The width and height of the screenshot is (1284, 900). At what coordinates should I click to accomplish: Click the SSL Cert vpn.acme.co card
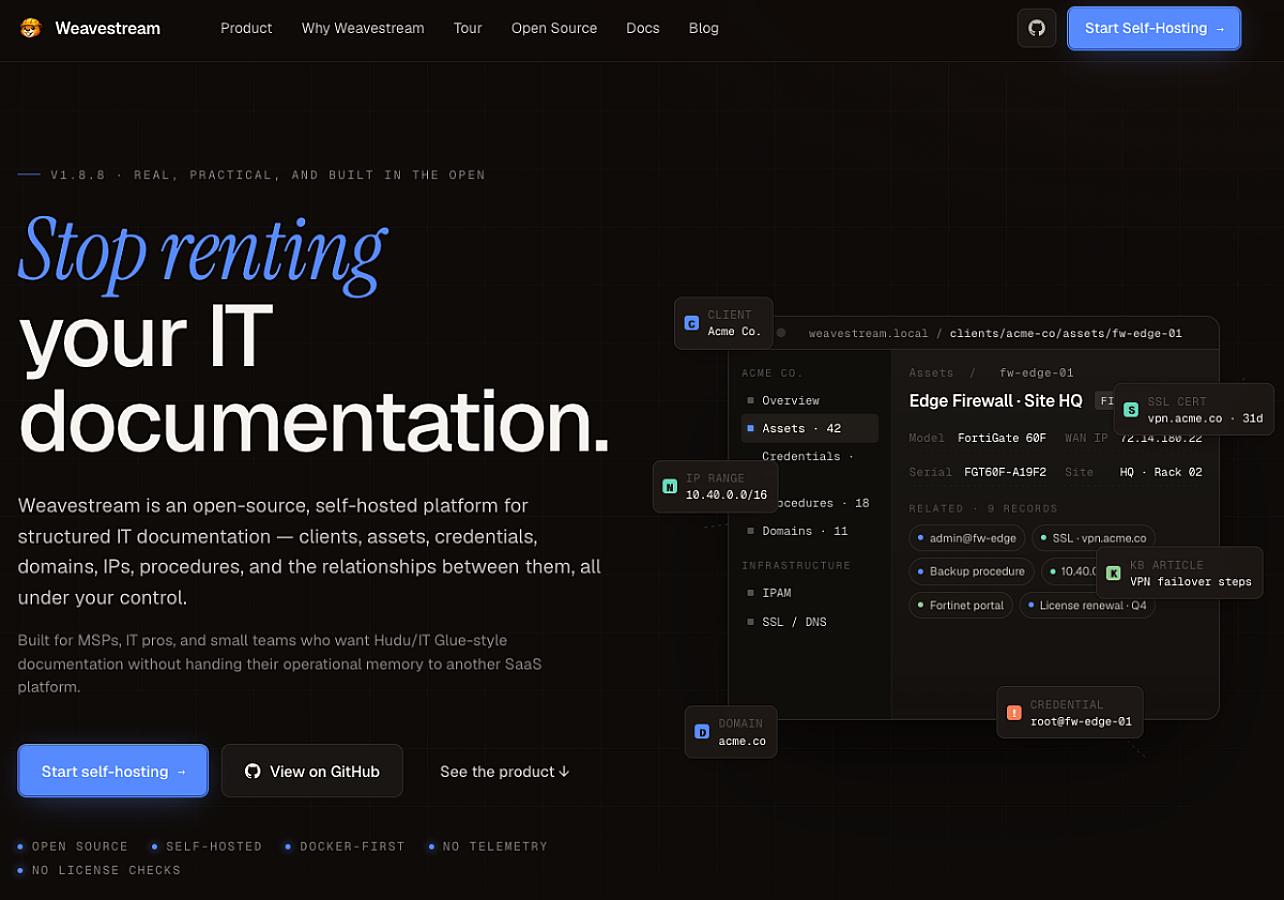1194,409
